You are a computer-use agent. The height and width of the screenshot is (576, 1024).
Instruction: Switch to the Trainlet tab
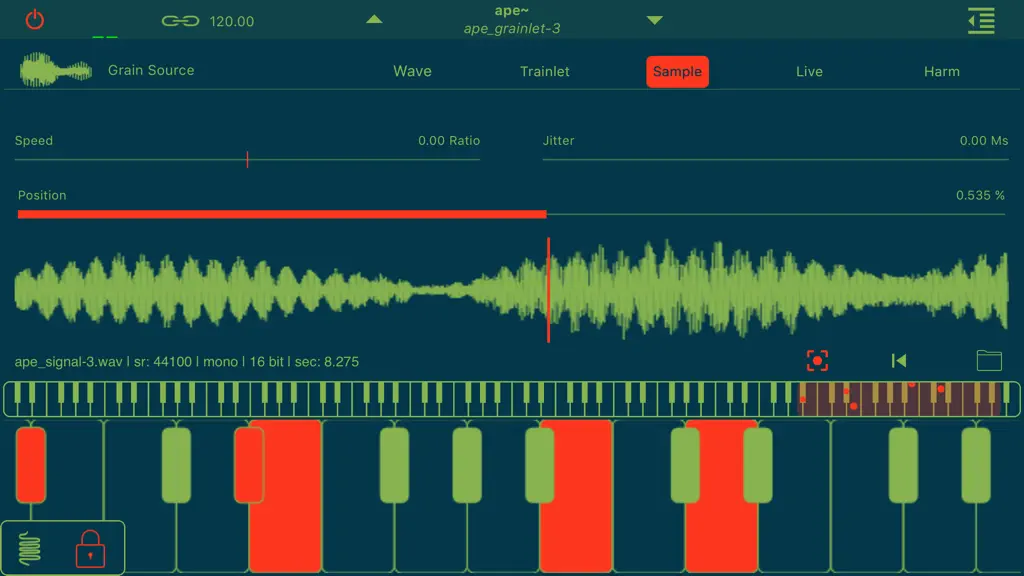(x=545, y=71)
